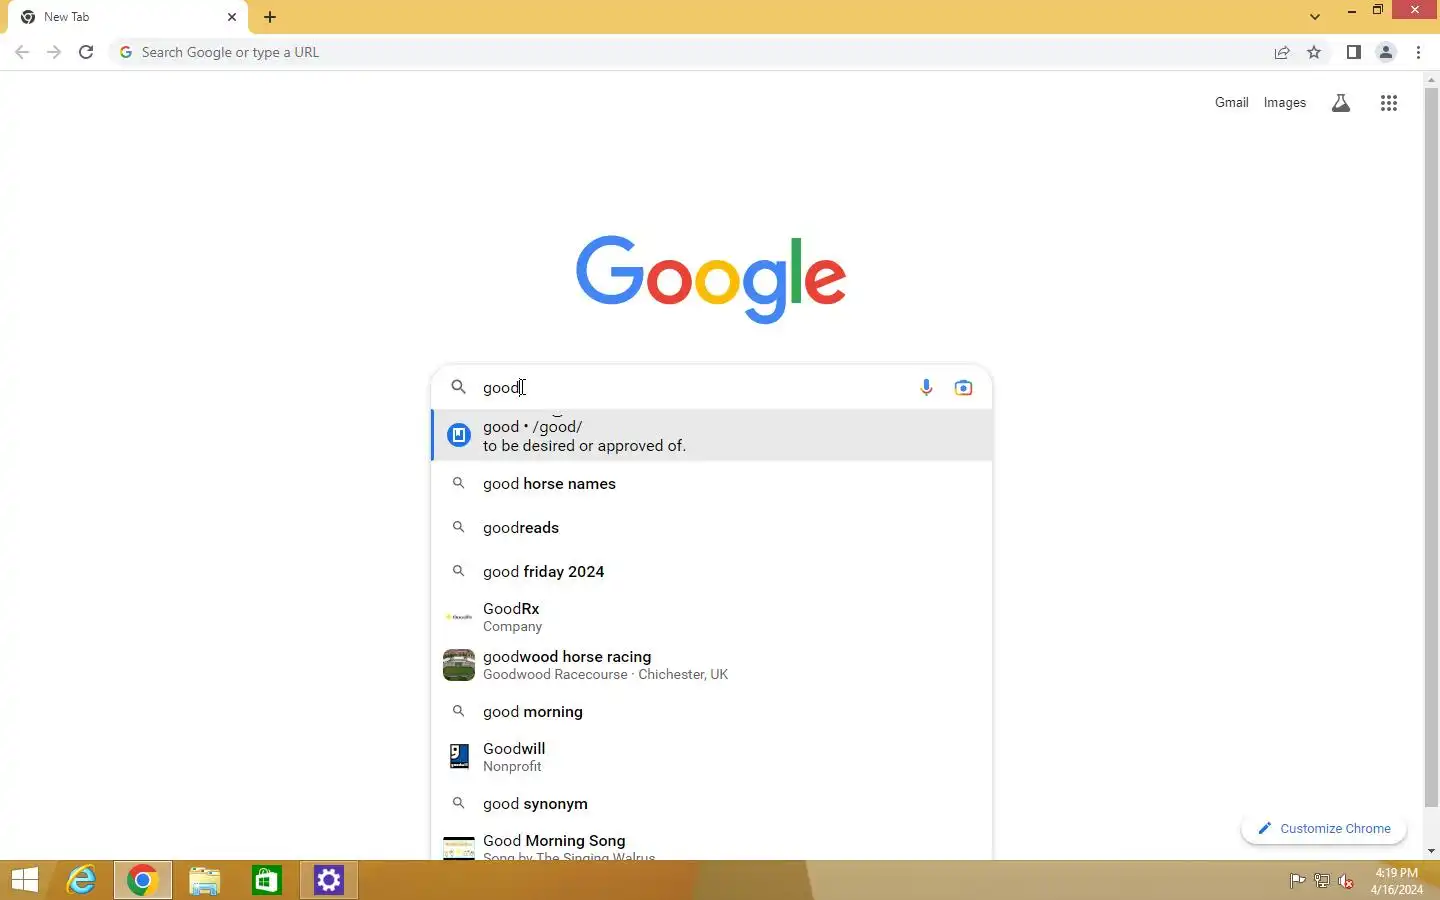Click the page vertical scrollbar
Image resolution: width=1440 pixels, height=900 pixels.
coord(1431,446)
